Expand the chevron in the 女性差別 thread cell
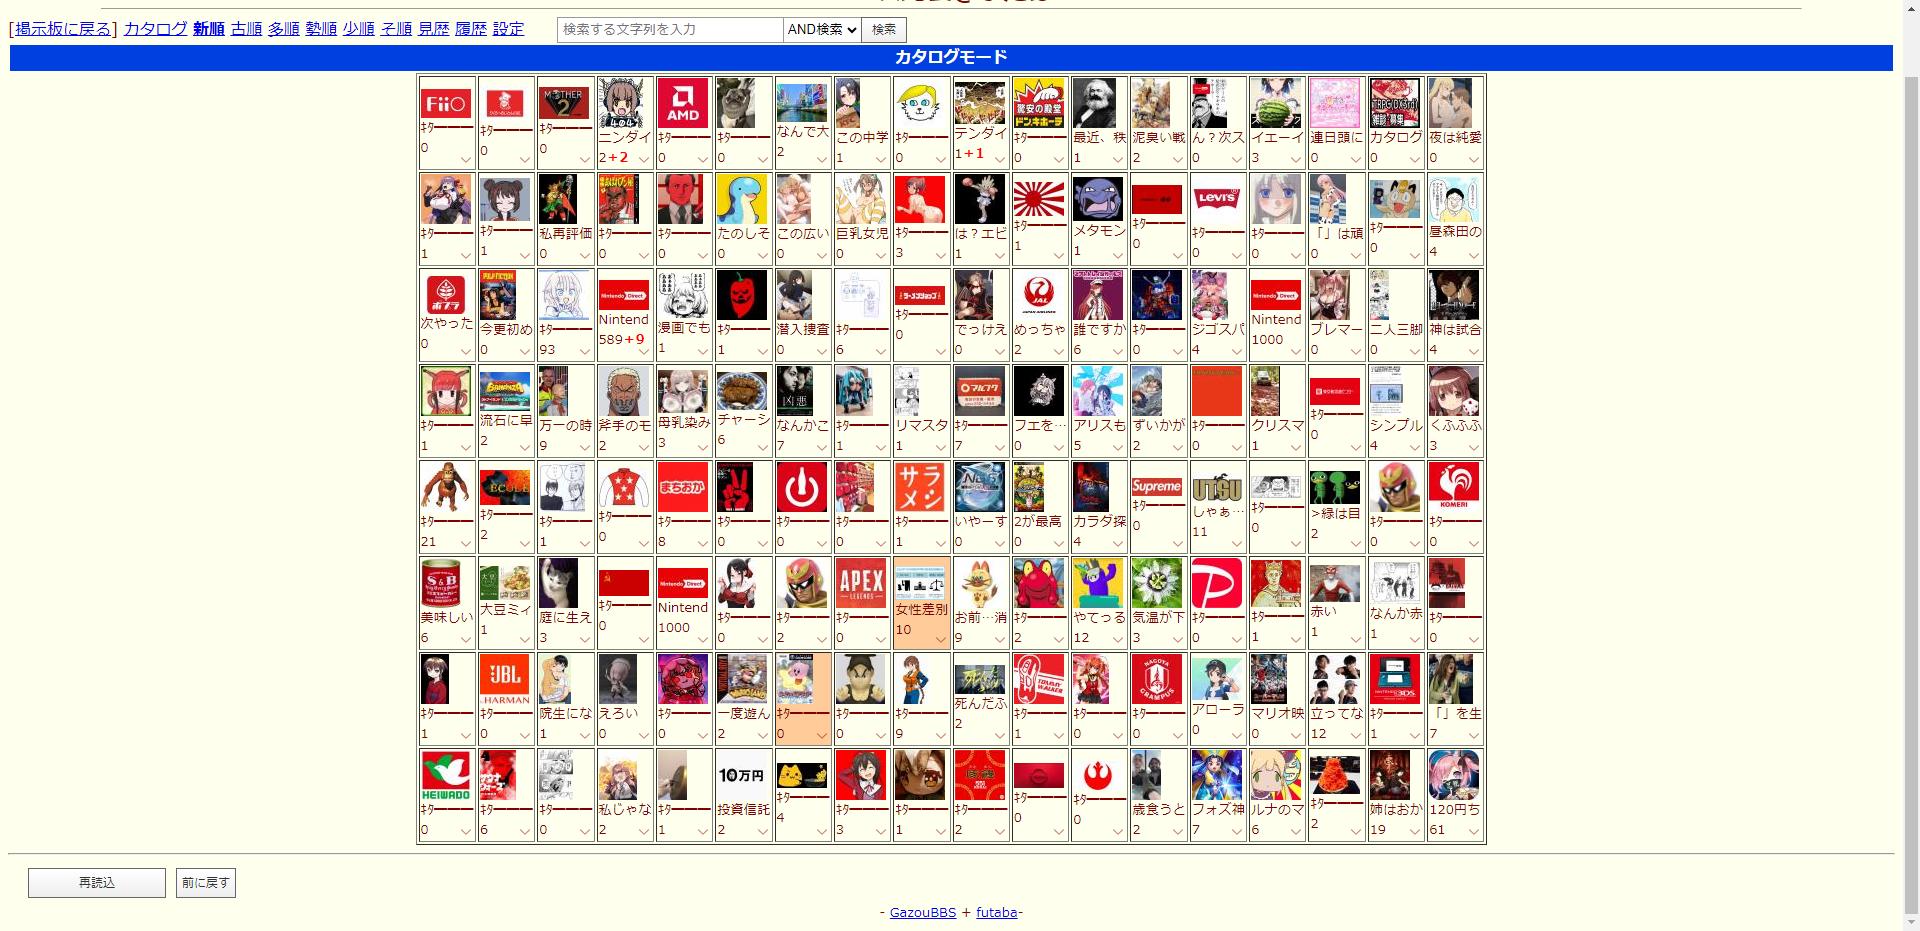The height and width of the screenshot is (931, 1920). (940, 640)
